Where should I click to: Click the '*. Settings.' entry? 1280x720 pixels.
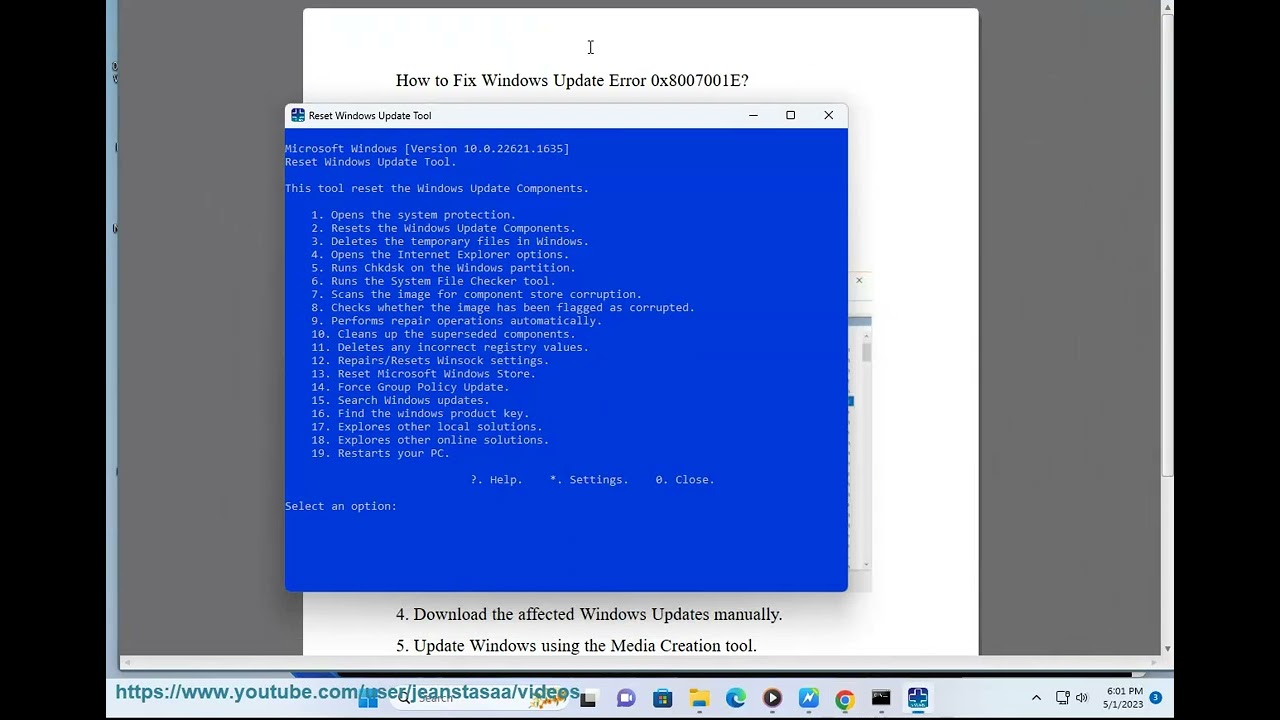click(x=589, y=480)
